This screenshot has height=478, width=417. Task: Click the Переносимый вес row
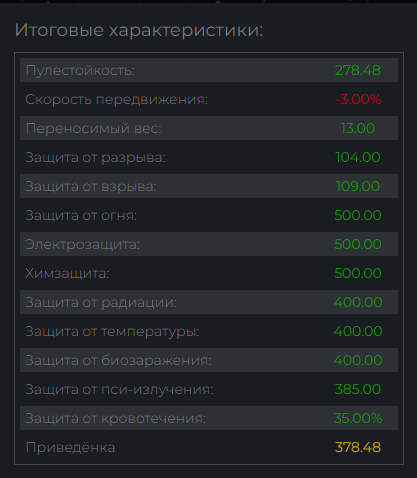(x=209, y=128)
